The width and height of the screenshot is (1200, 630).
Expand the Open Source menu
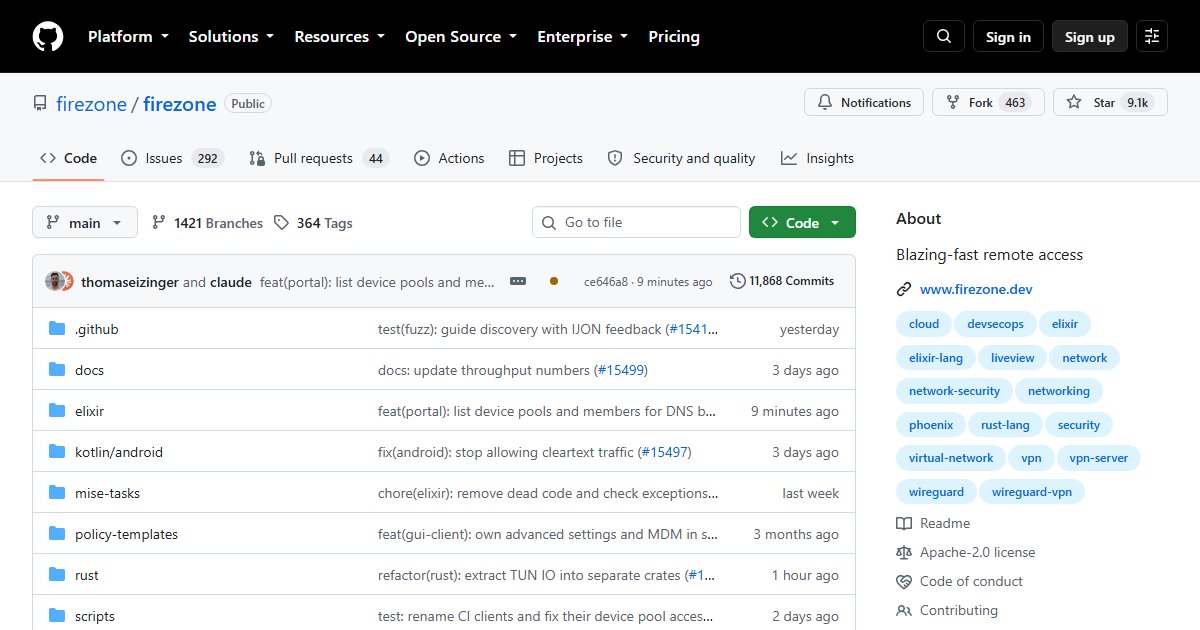click(x=461, y=37)
